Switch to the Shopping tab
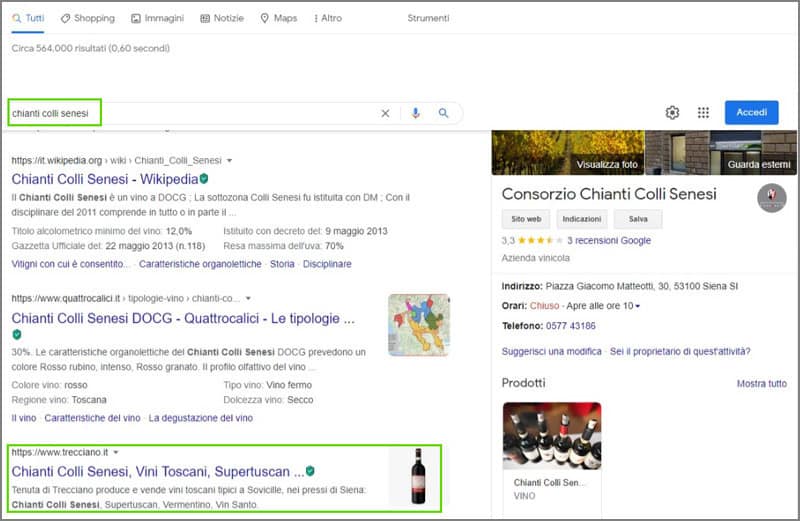 (x=88, y=18)
